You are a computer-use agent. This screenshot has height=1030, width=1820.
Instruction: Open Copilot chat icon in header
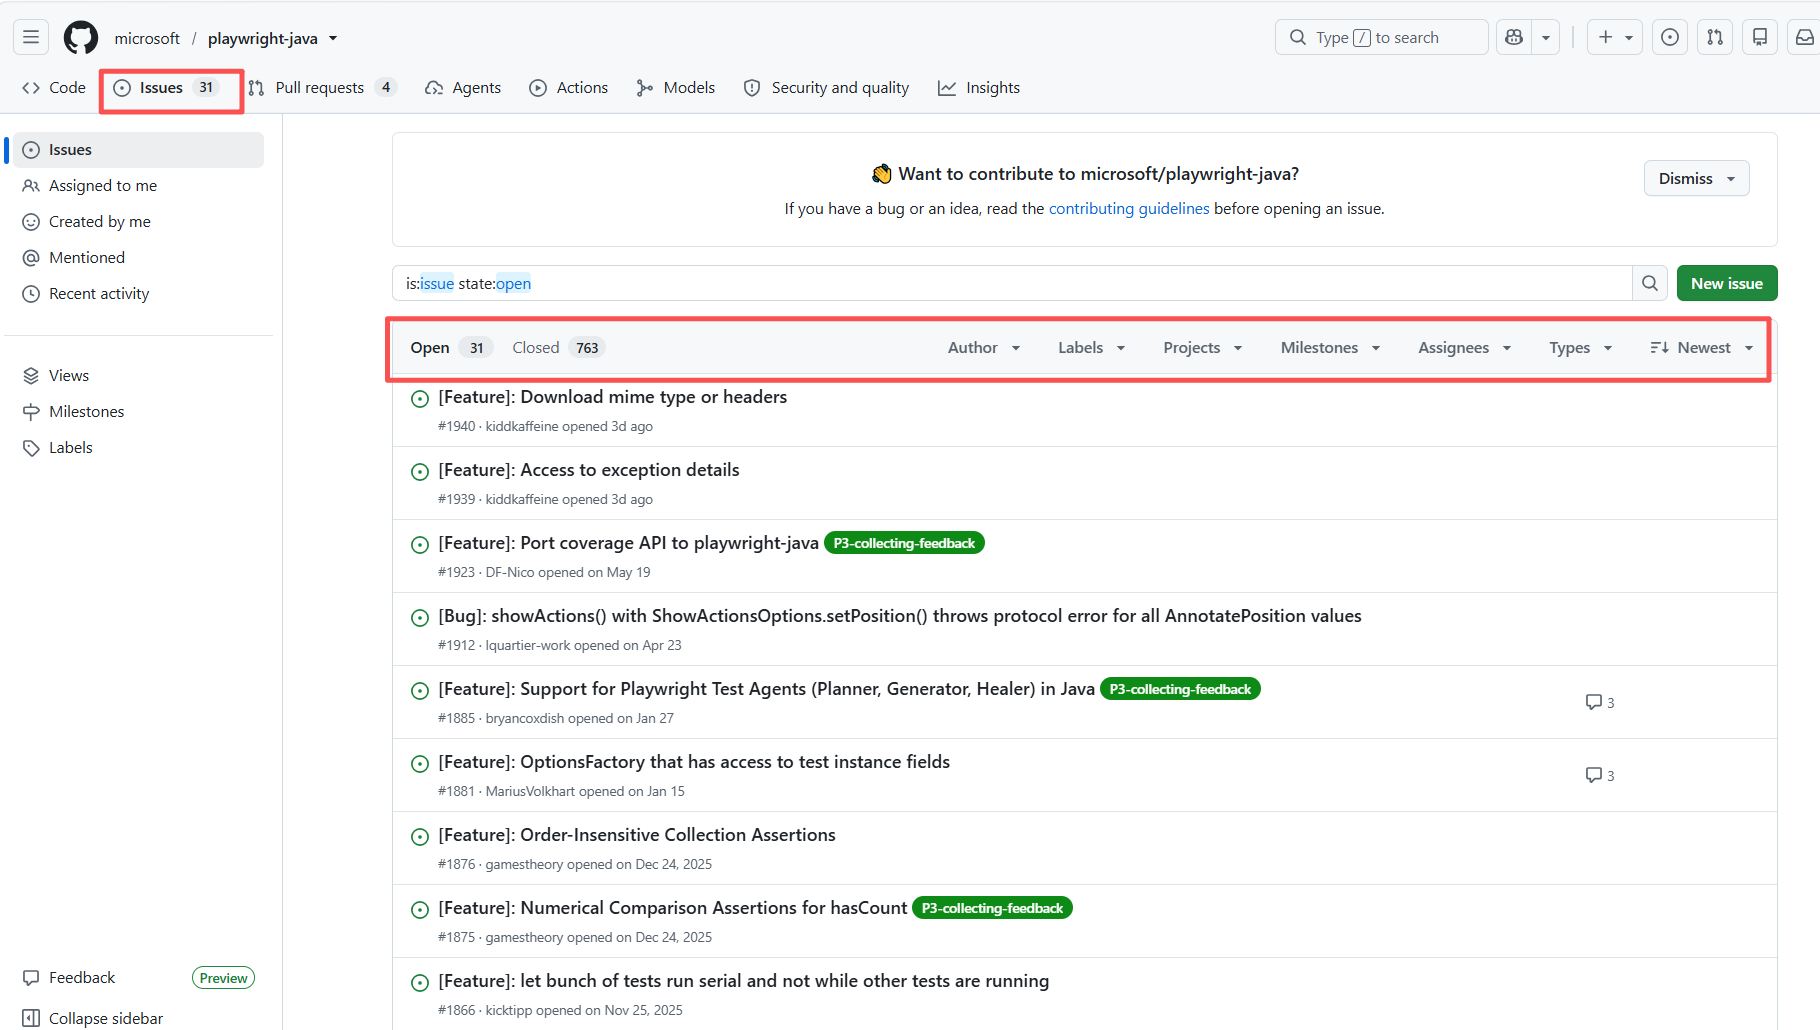(1514, 38)
